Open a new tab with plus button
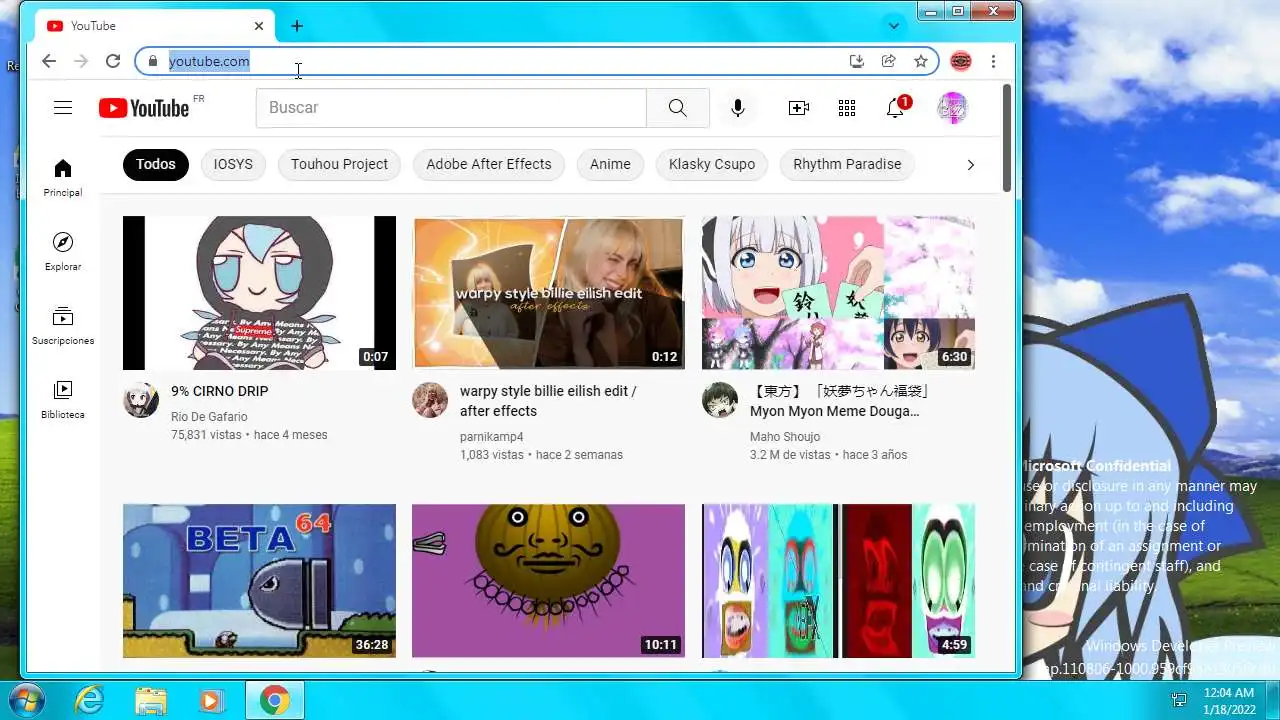The width and height of the screenshot is (1280, 720). click(x=297, y=26)
